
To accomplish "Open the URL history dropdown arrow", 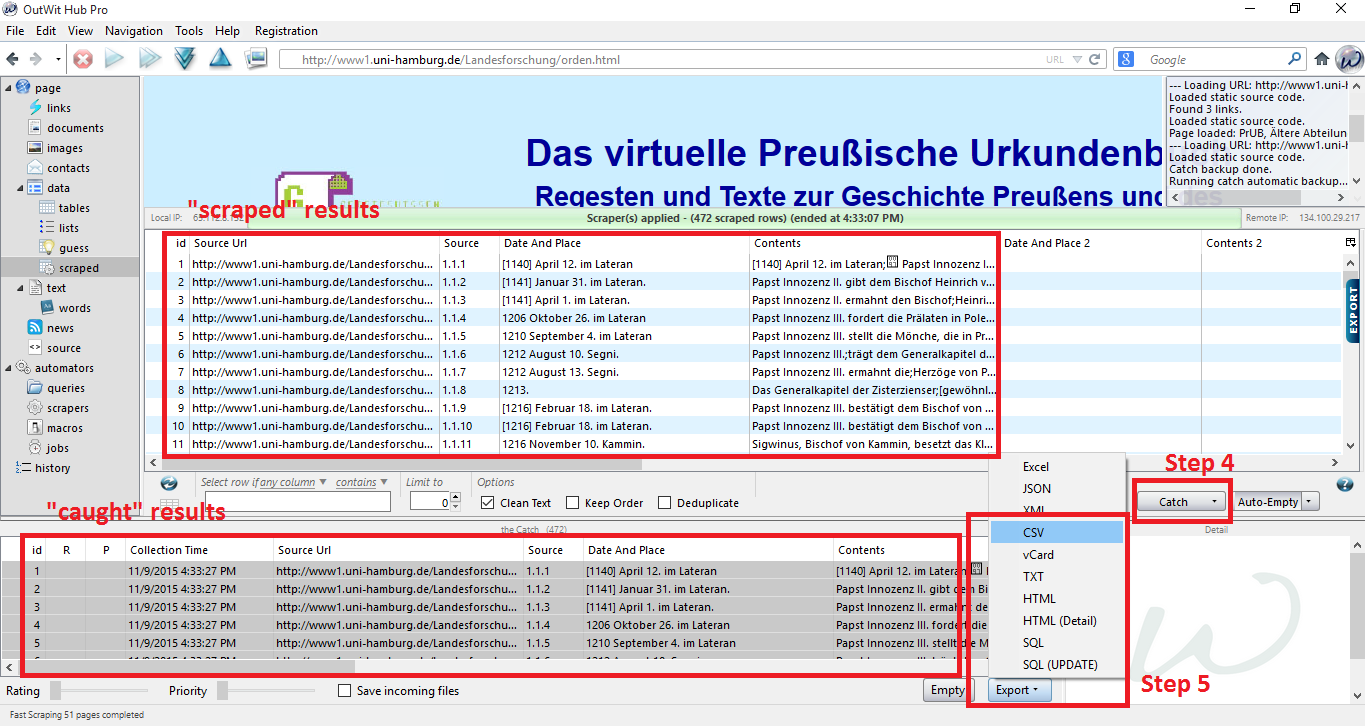I will point(1076,60).
